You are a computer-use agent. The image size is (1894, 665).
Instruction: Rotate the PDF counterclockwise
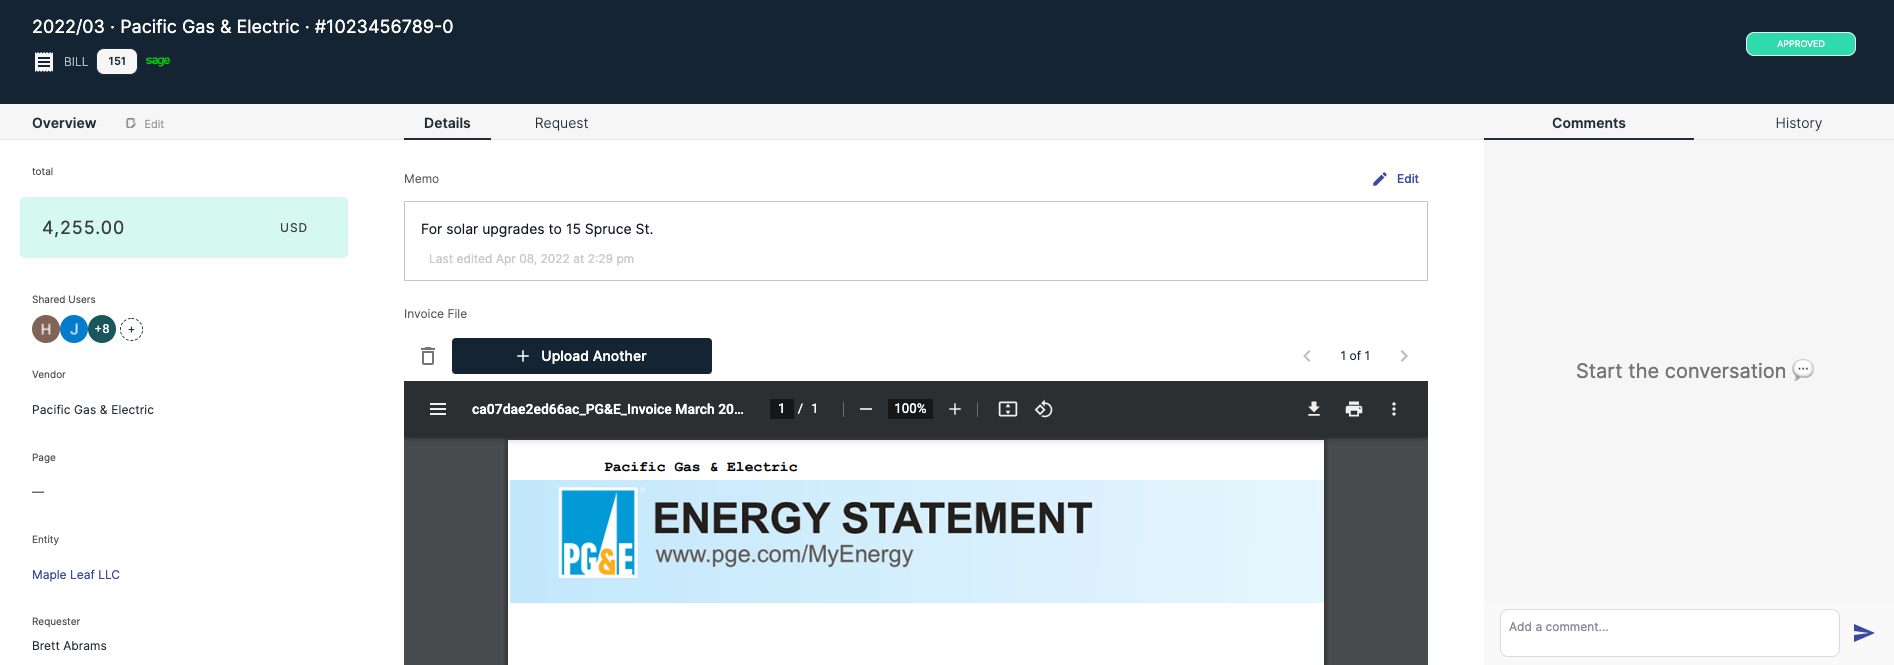coord(1044,409)
